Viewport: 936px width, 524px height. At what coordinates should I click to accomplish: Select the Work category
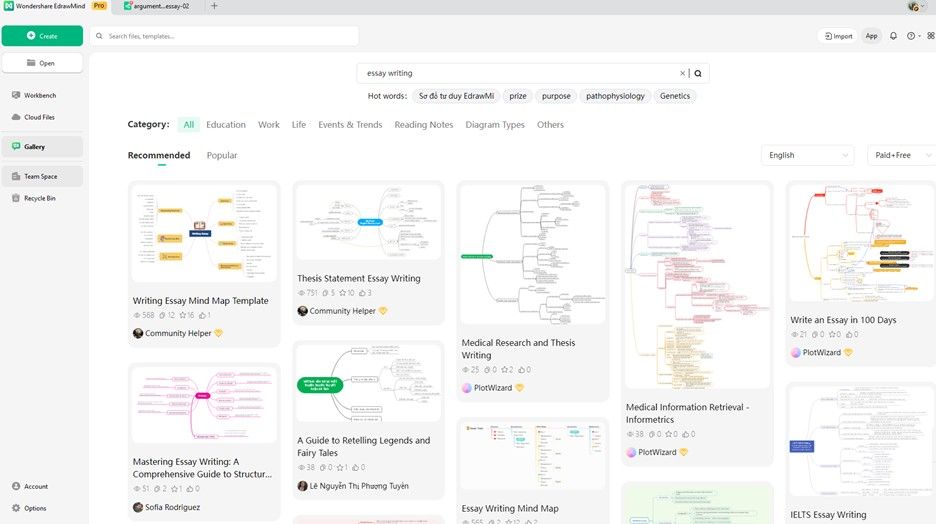(x=269, y=125)
